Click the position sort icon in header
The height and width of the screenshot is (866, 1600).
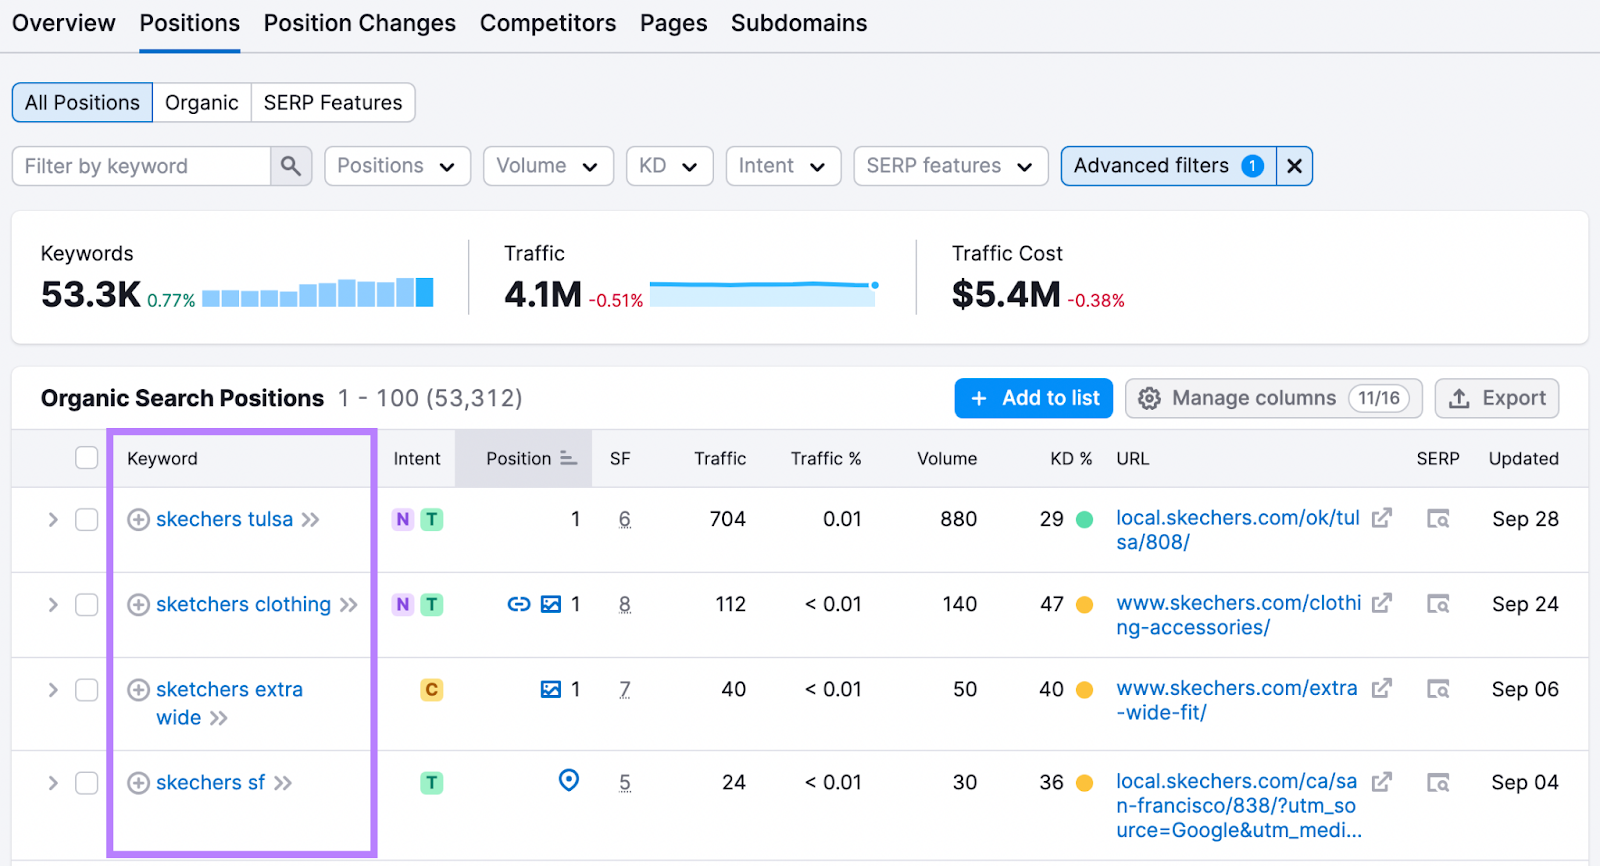(568, 458)
